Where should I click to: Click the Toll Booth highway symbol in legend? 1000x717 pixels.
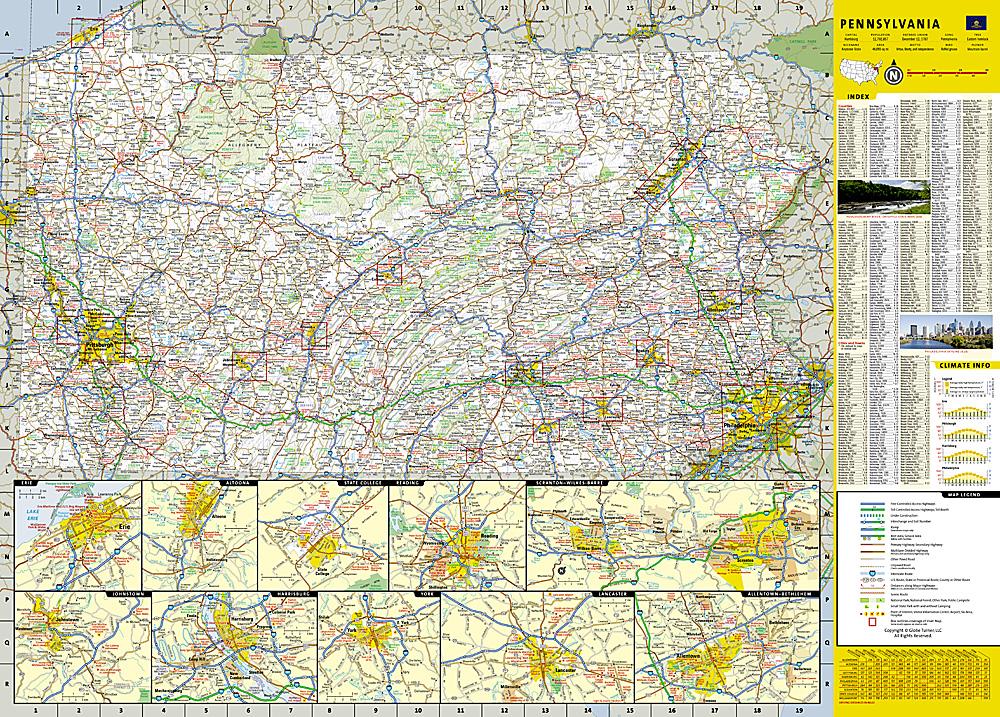tap(873, 509)
